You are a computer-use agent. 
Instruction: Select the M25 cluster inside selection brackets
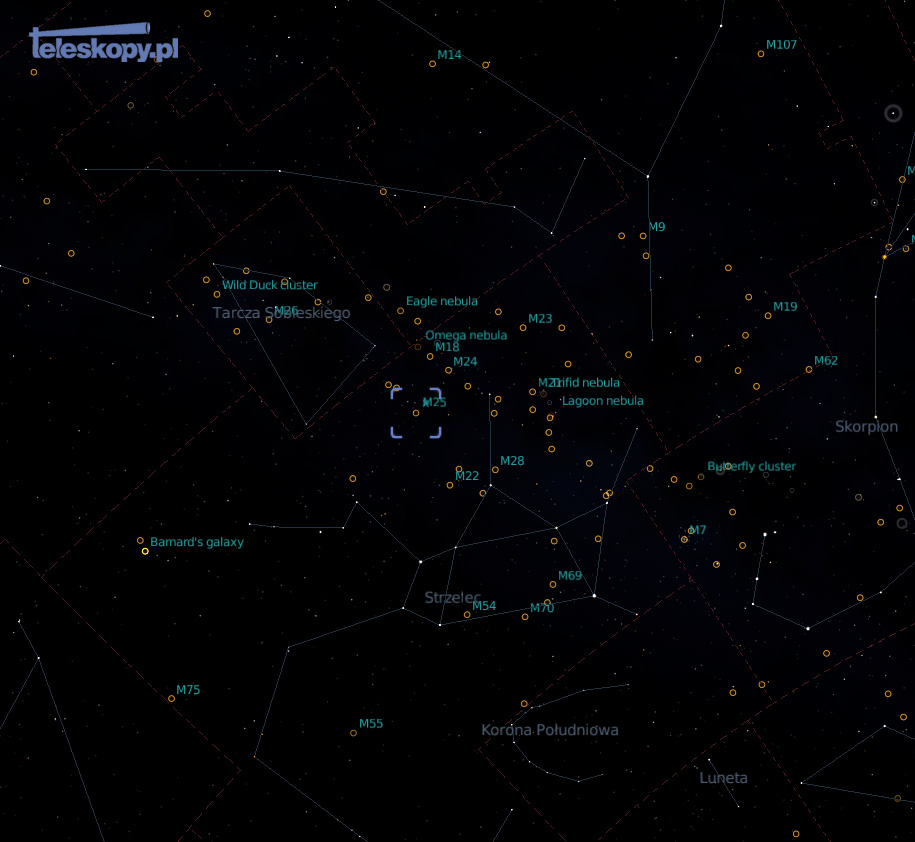(x=416, y=413)
